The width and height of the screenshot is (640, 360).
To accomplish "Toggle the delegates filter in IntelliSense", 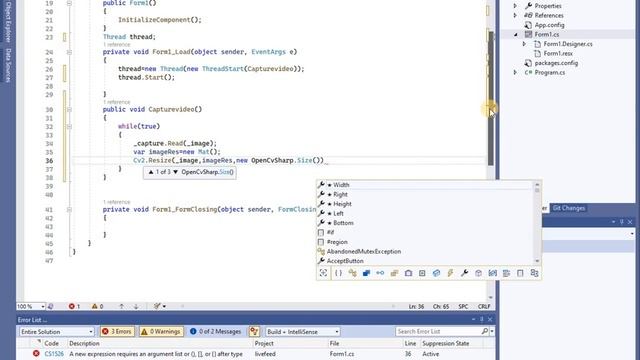I will [x=408, y=273].
